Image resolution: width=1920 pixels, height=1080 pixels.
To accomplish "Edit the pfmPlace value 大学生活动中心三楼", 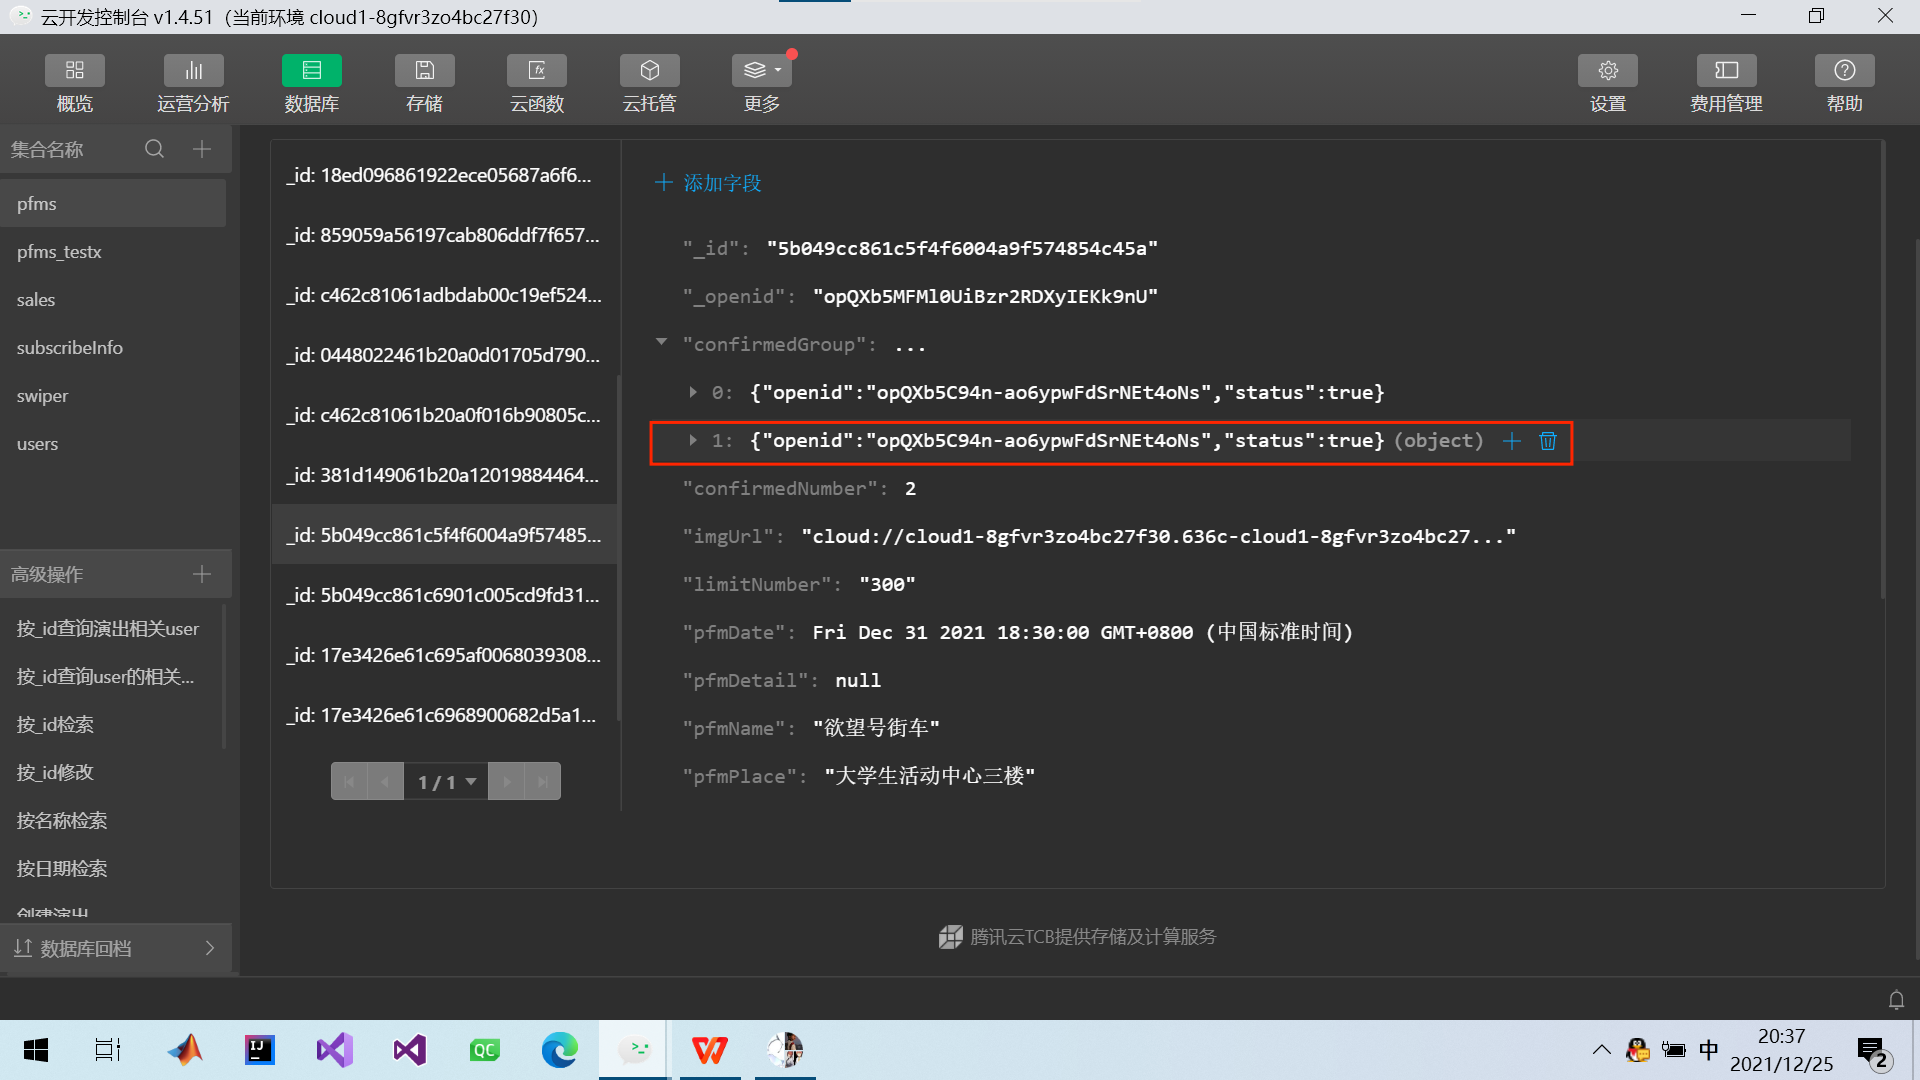I will tap(929, 777).
